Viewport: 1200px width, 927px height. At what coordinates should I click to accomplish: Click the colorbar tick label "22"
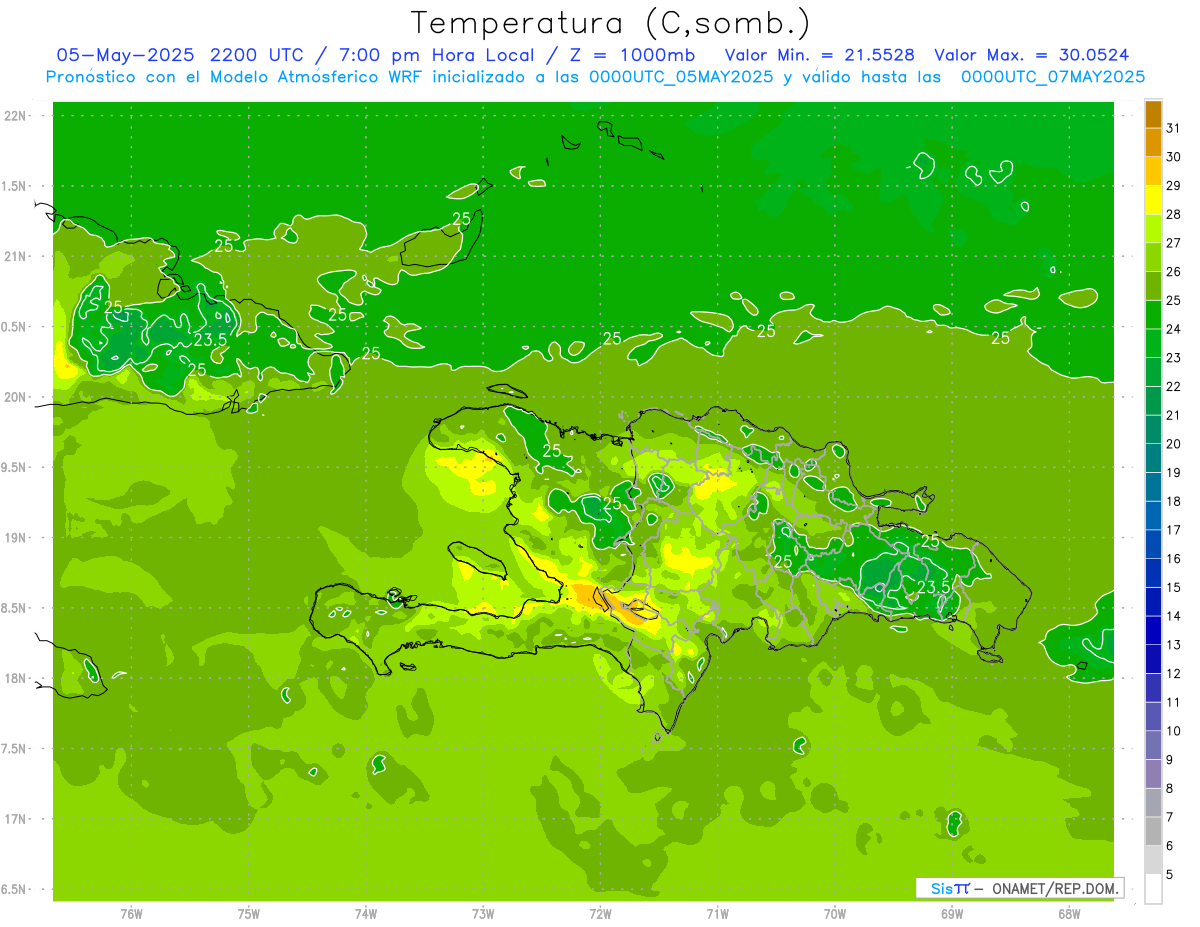[x=1173, y=386]
